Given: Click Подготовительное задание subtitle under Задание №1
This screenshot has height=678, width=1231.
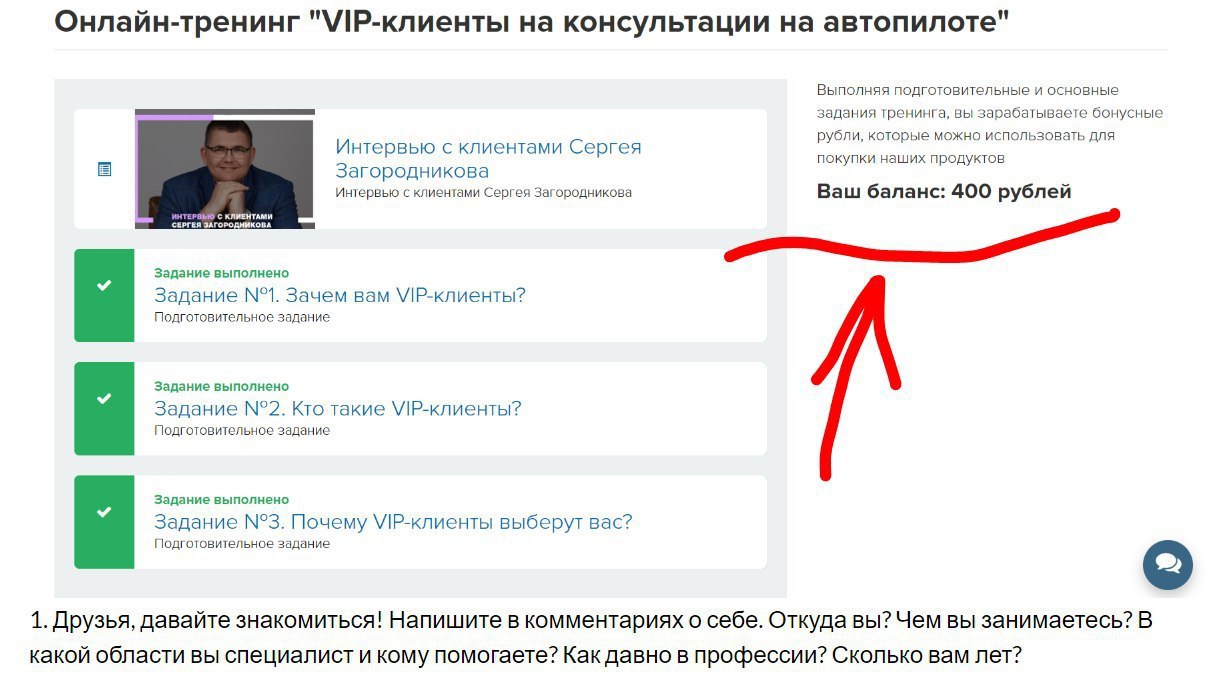Looking at the screenshot, I should tap(242, 317).
